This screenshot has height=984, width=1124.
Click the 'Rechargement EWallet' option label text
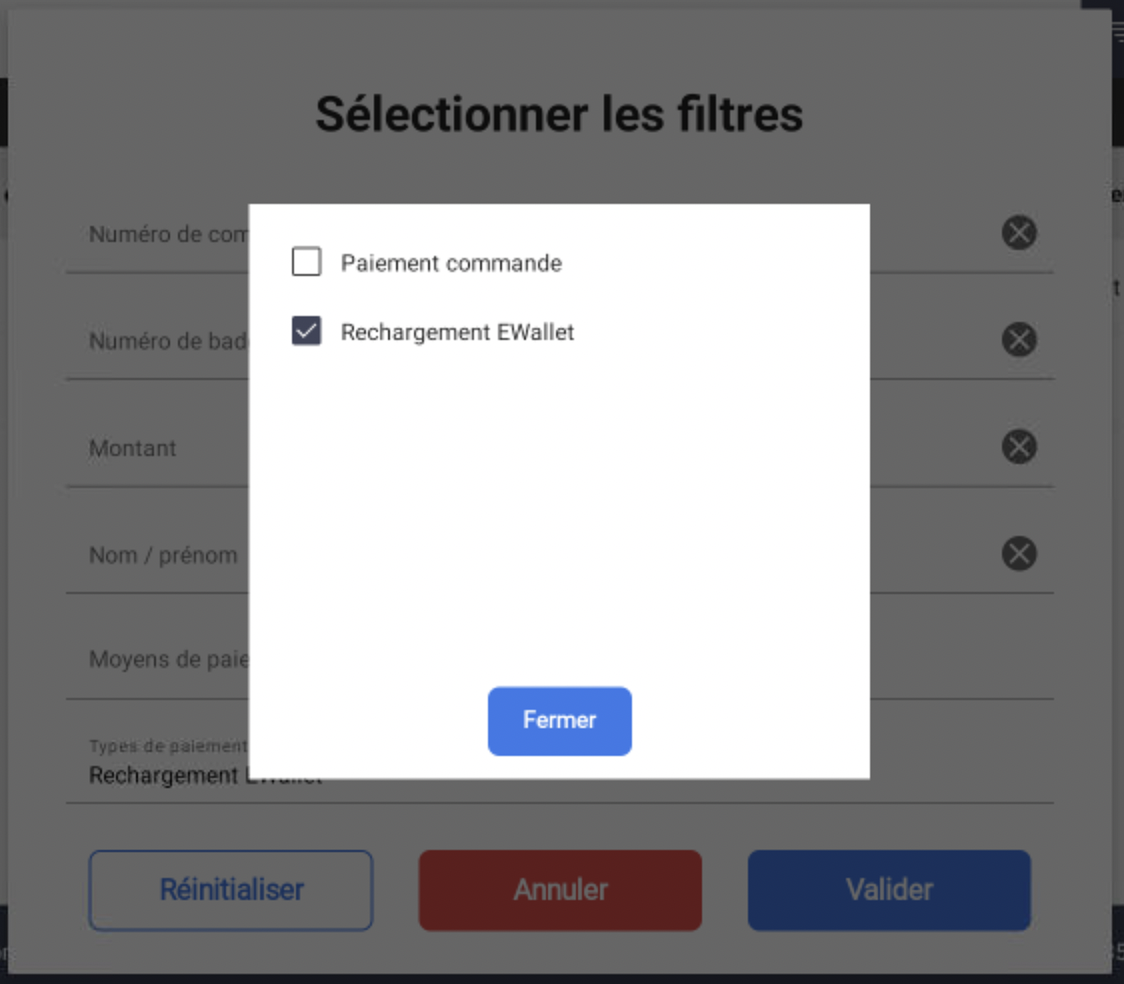457,333
